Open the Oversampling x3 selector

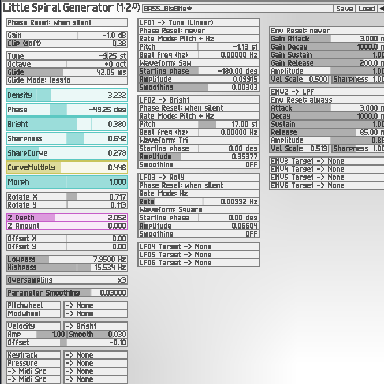[x=67, y=280]
